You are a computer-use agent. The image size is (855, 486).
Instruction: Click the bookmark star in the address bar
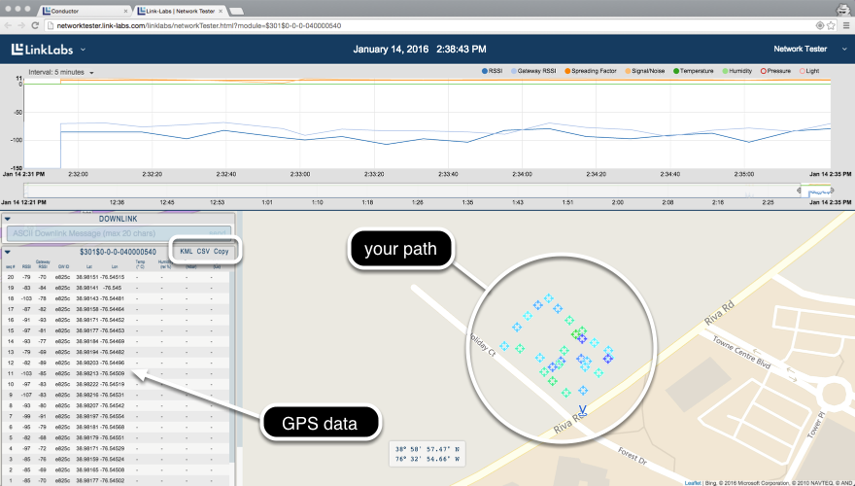tap(832, 24)
